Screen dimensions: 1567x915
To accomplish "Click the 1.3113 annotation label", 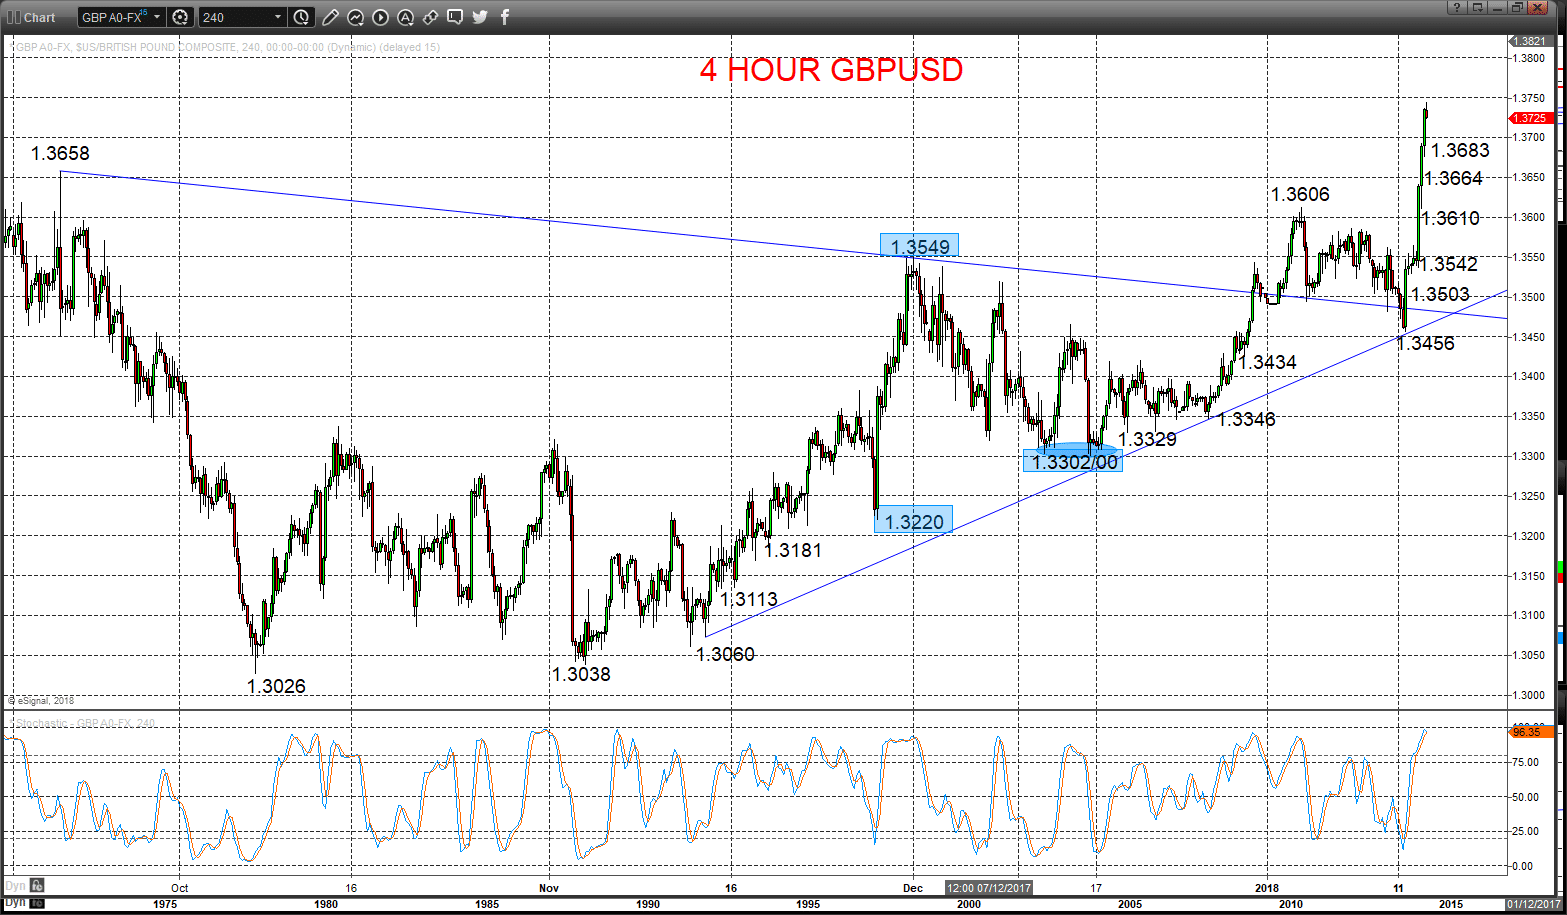I will 748,599.
